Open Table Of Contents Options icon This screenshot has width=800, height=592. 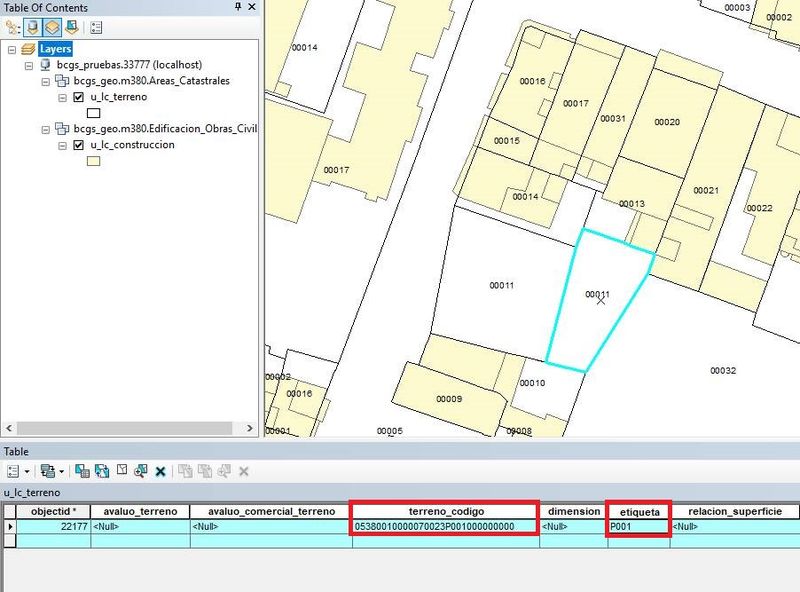[x=96, y=27]
